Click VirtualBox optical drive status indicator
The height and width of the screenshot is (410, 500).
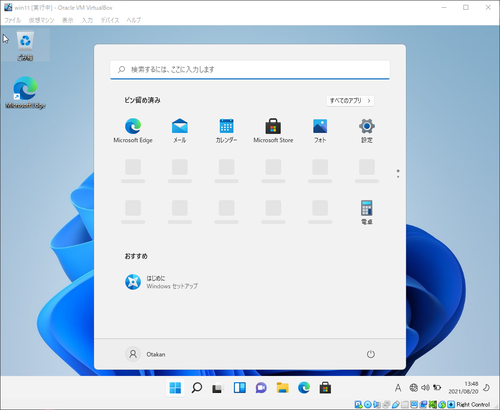(x=368, y=404)
